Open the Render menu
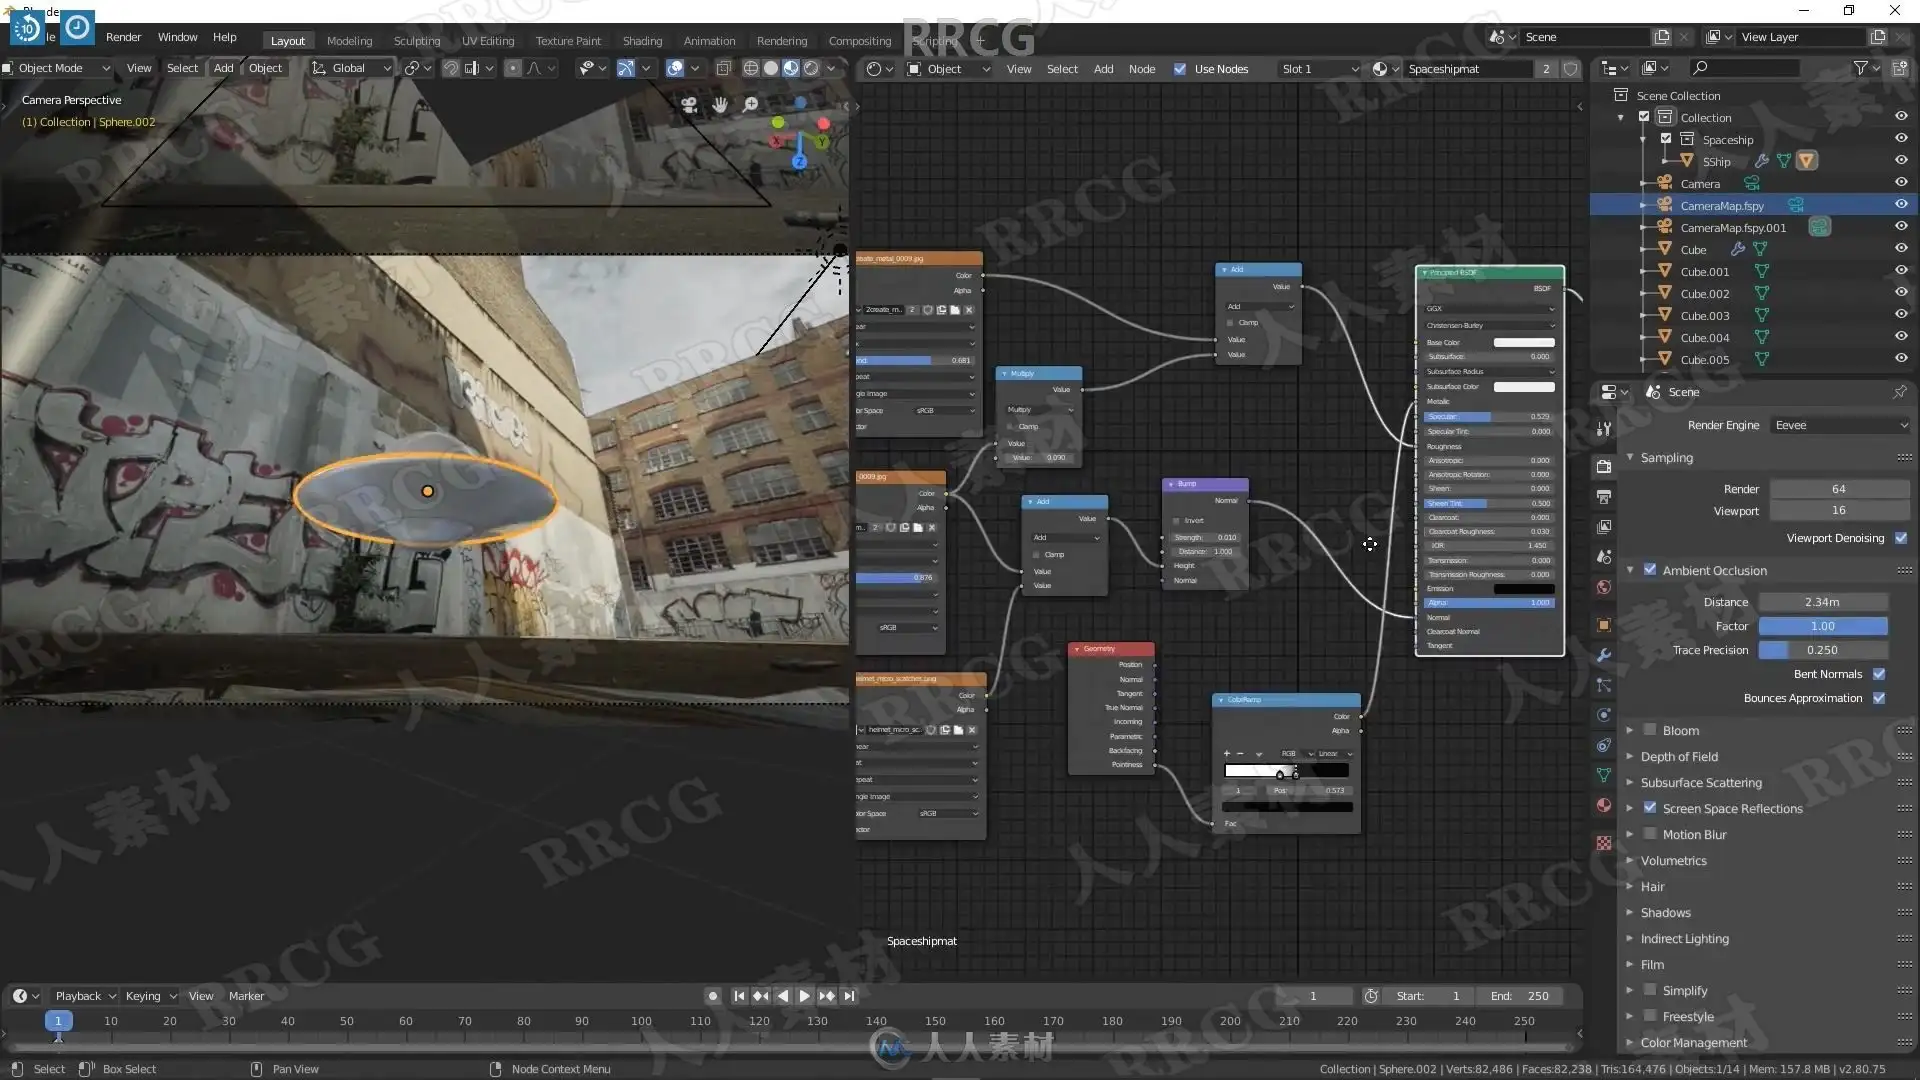This screenshot has height=1080, width=1920. click(x=123, y=37)
